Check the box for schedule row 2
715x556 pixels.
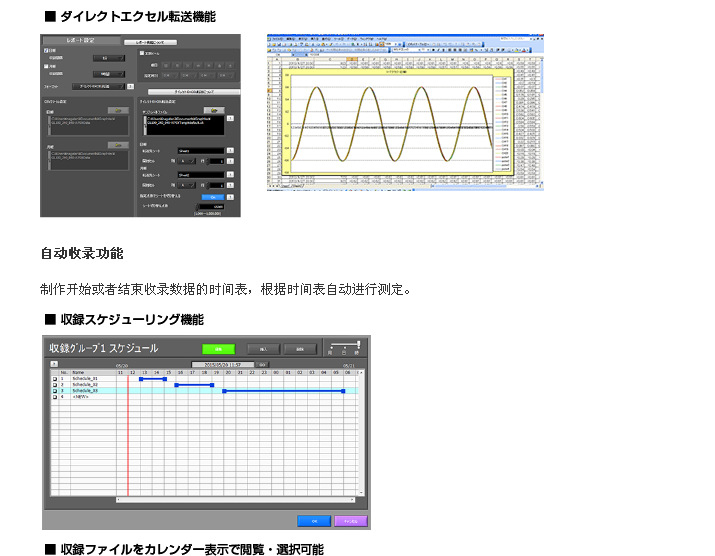(55, 385)
